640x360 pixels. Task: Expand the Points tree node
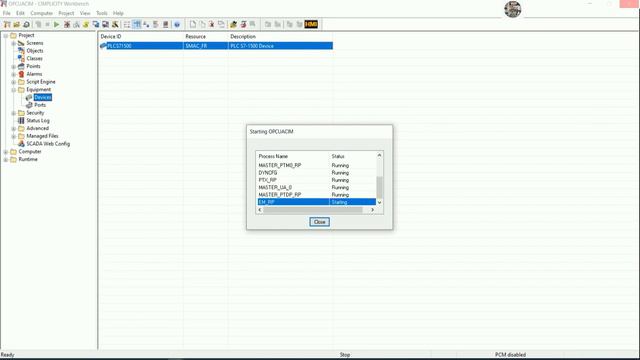pos(13,67)
